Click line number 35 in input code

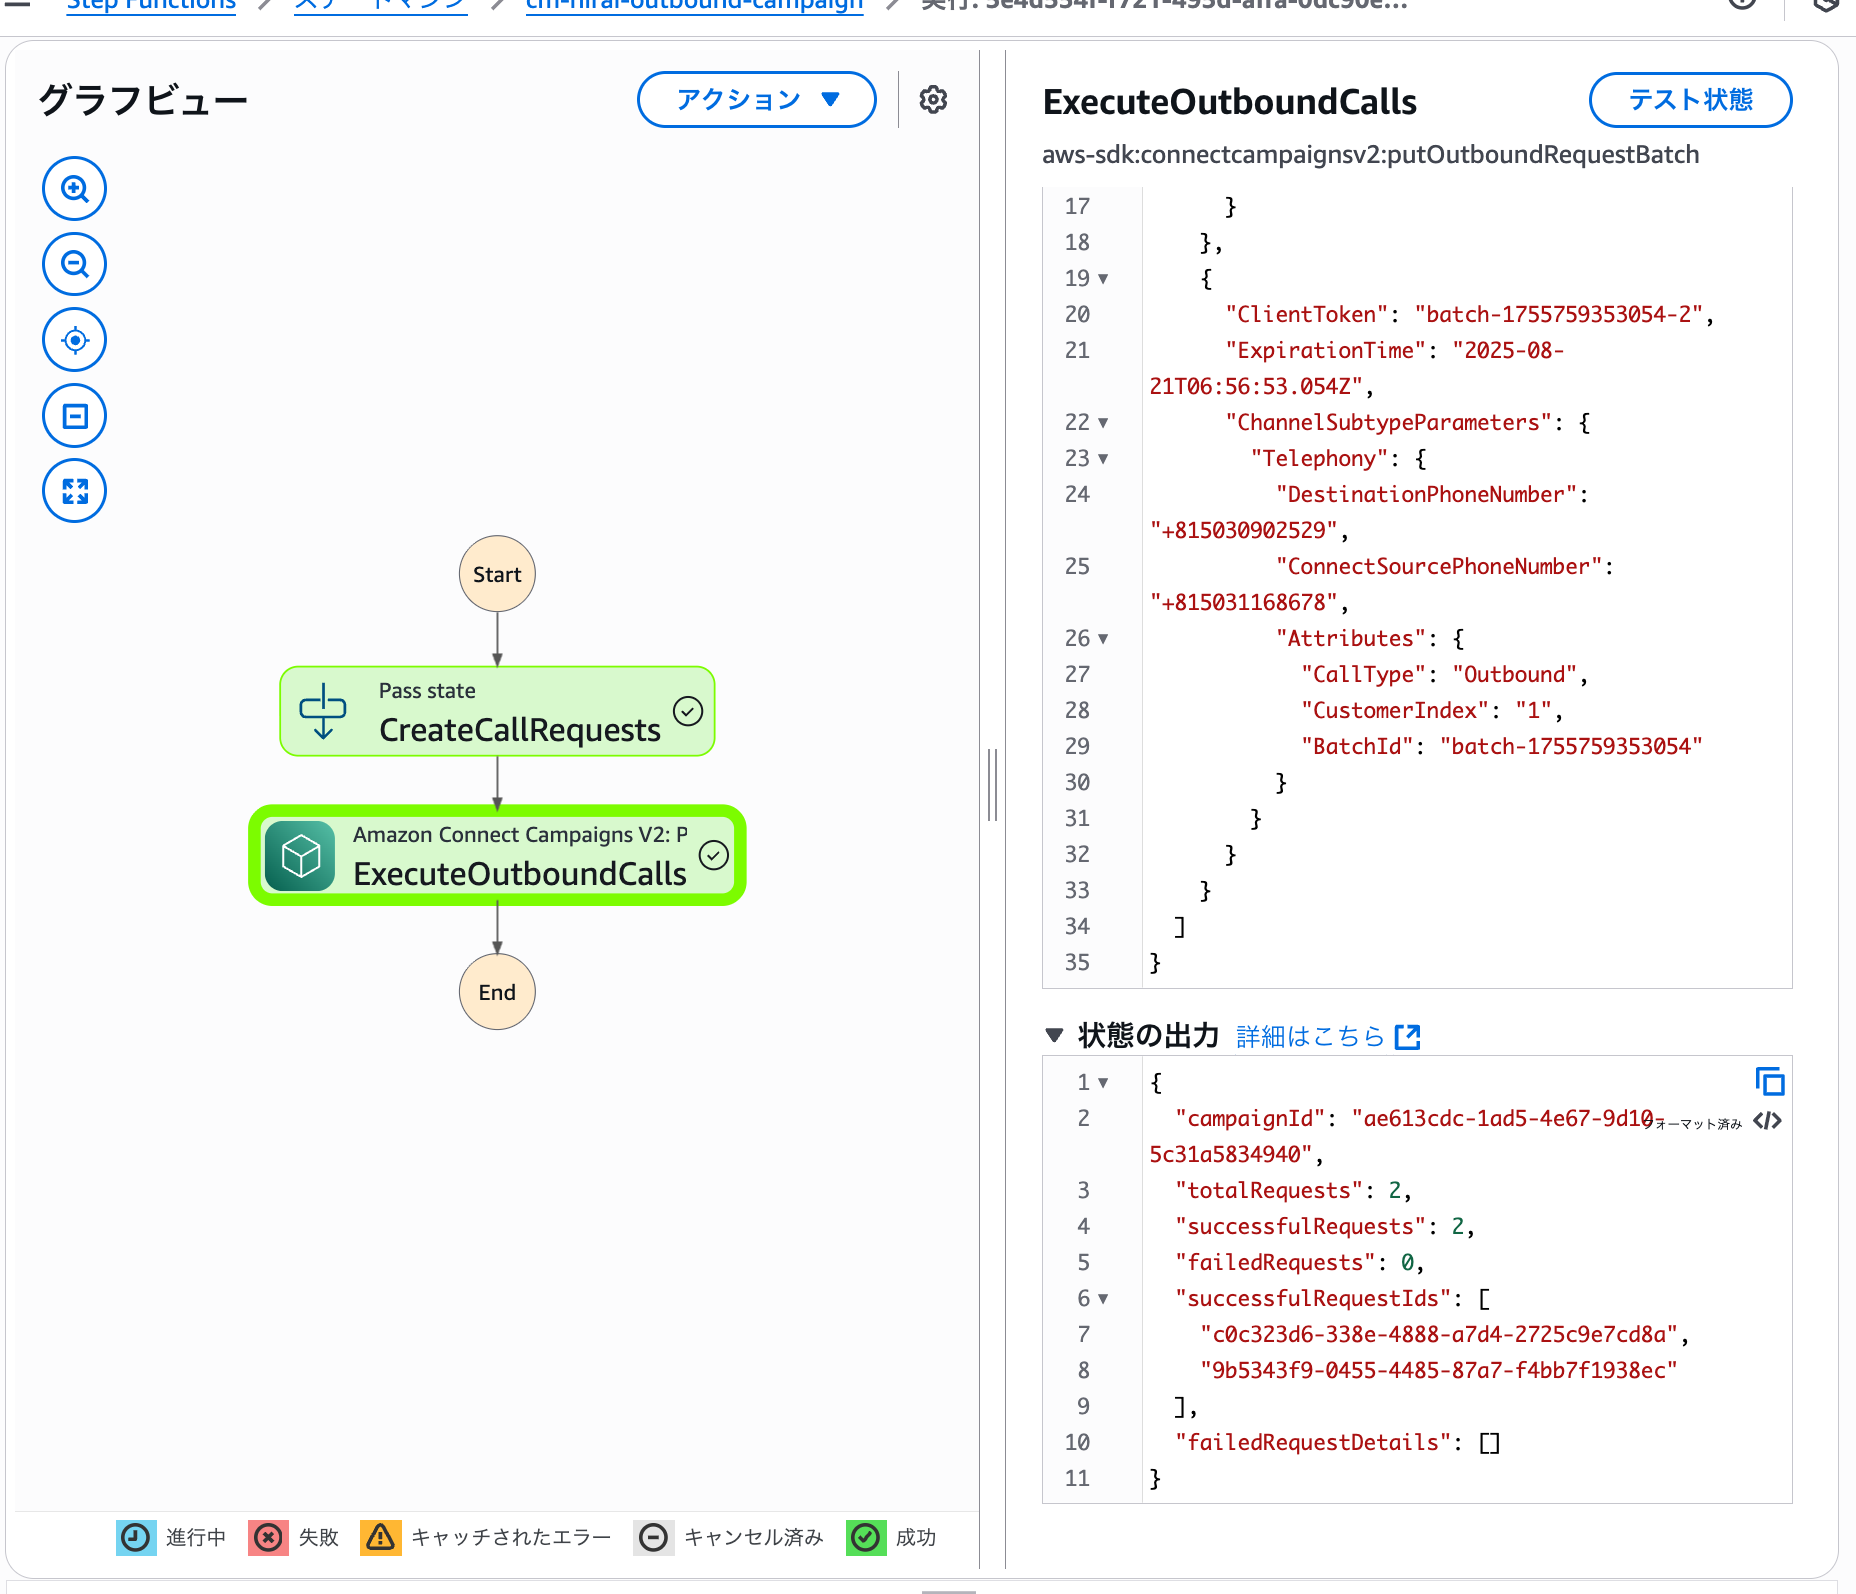coord(1077,963)
